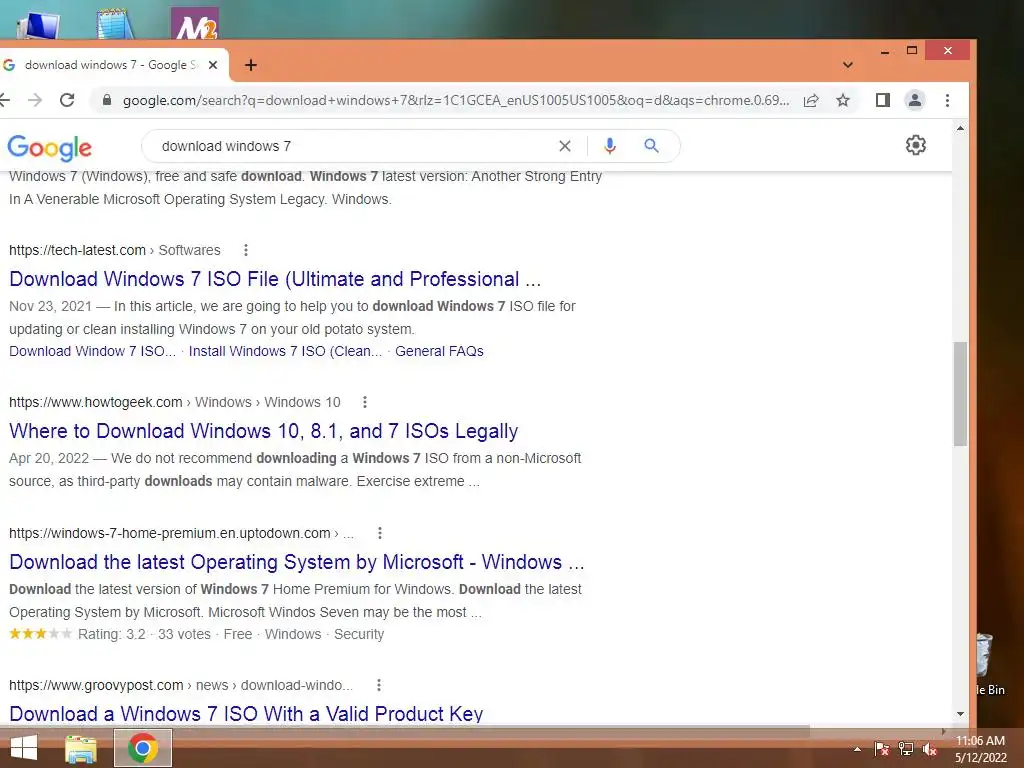Viewport: 1024px width, 768px height.
Task: Select the computer desktop icon
Action: pyautogui.click(x=39, y=25)
